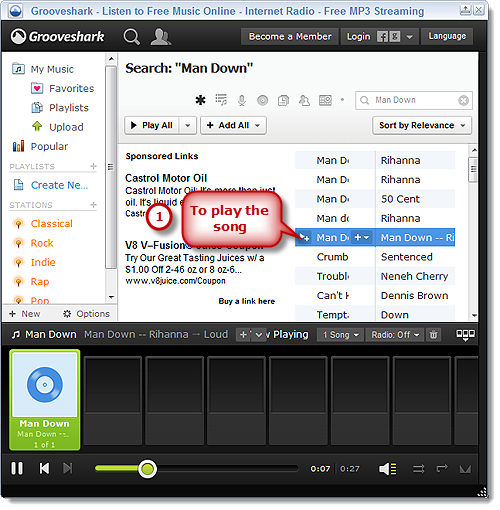Click the Login button
Image resolution: width=500 pixels, height=510 pixels.
pos(358,36)
